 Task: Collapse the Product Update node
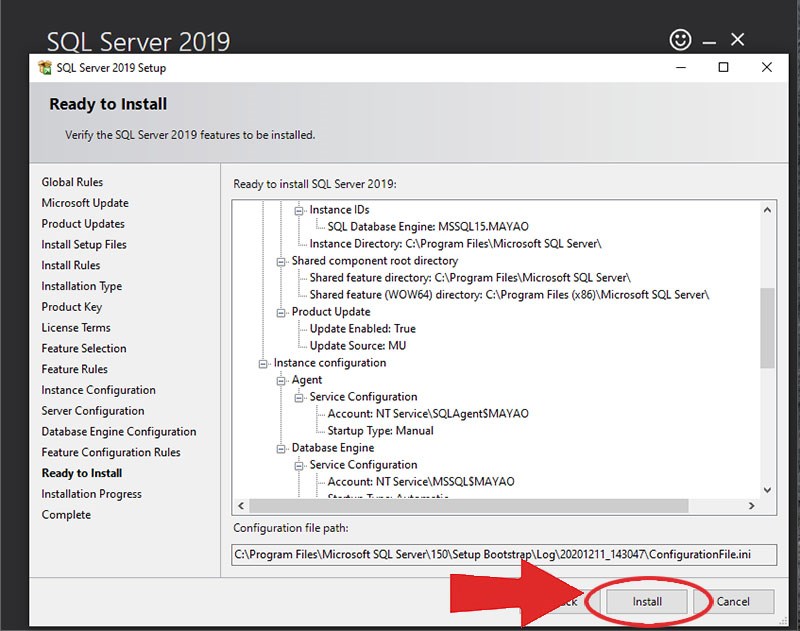282,312
